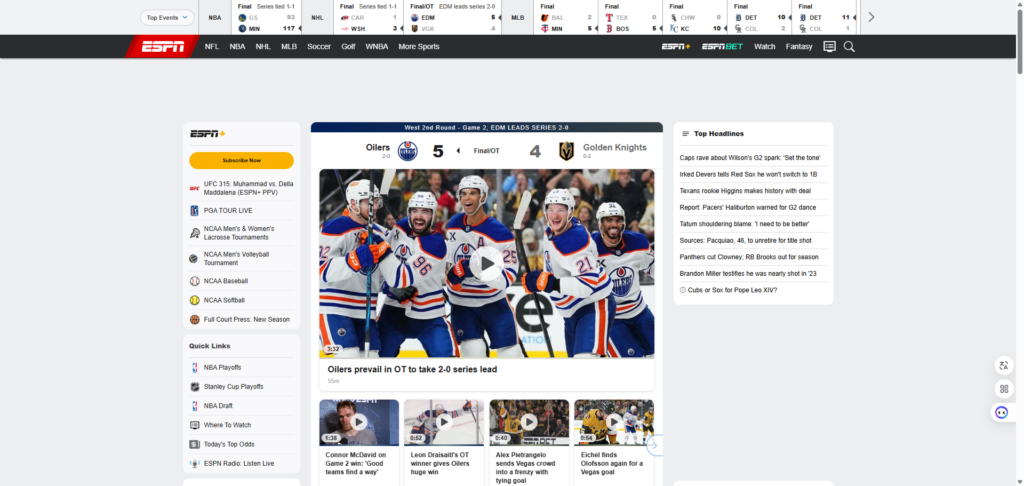Screen dimensions: 1024x486
Task: Open the WNBA menu
Action: 377,46
